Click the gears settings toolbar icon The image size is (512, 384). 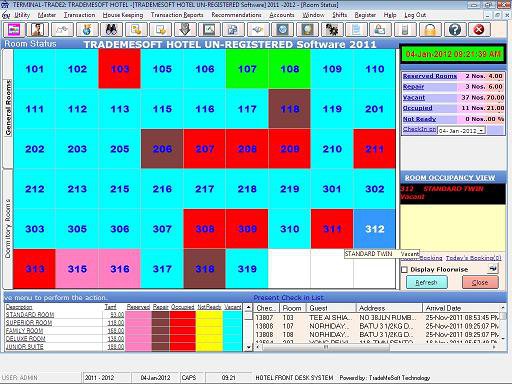coord(332,30)
